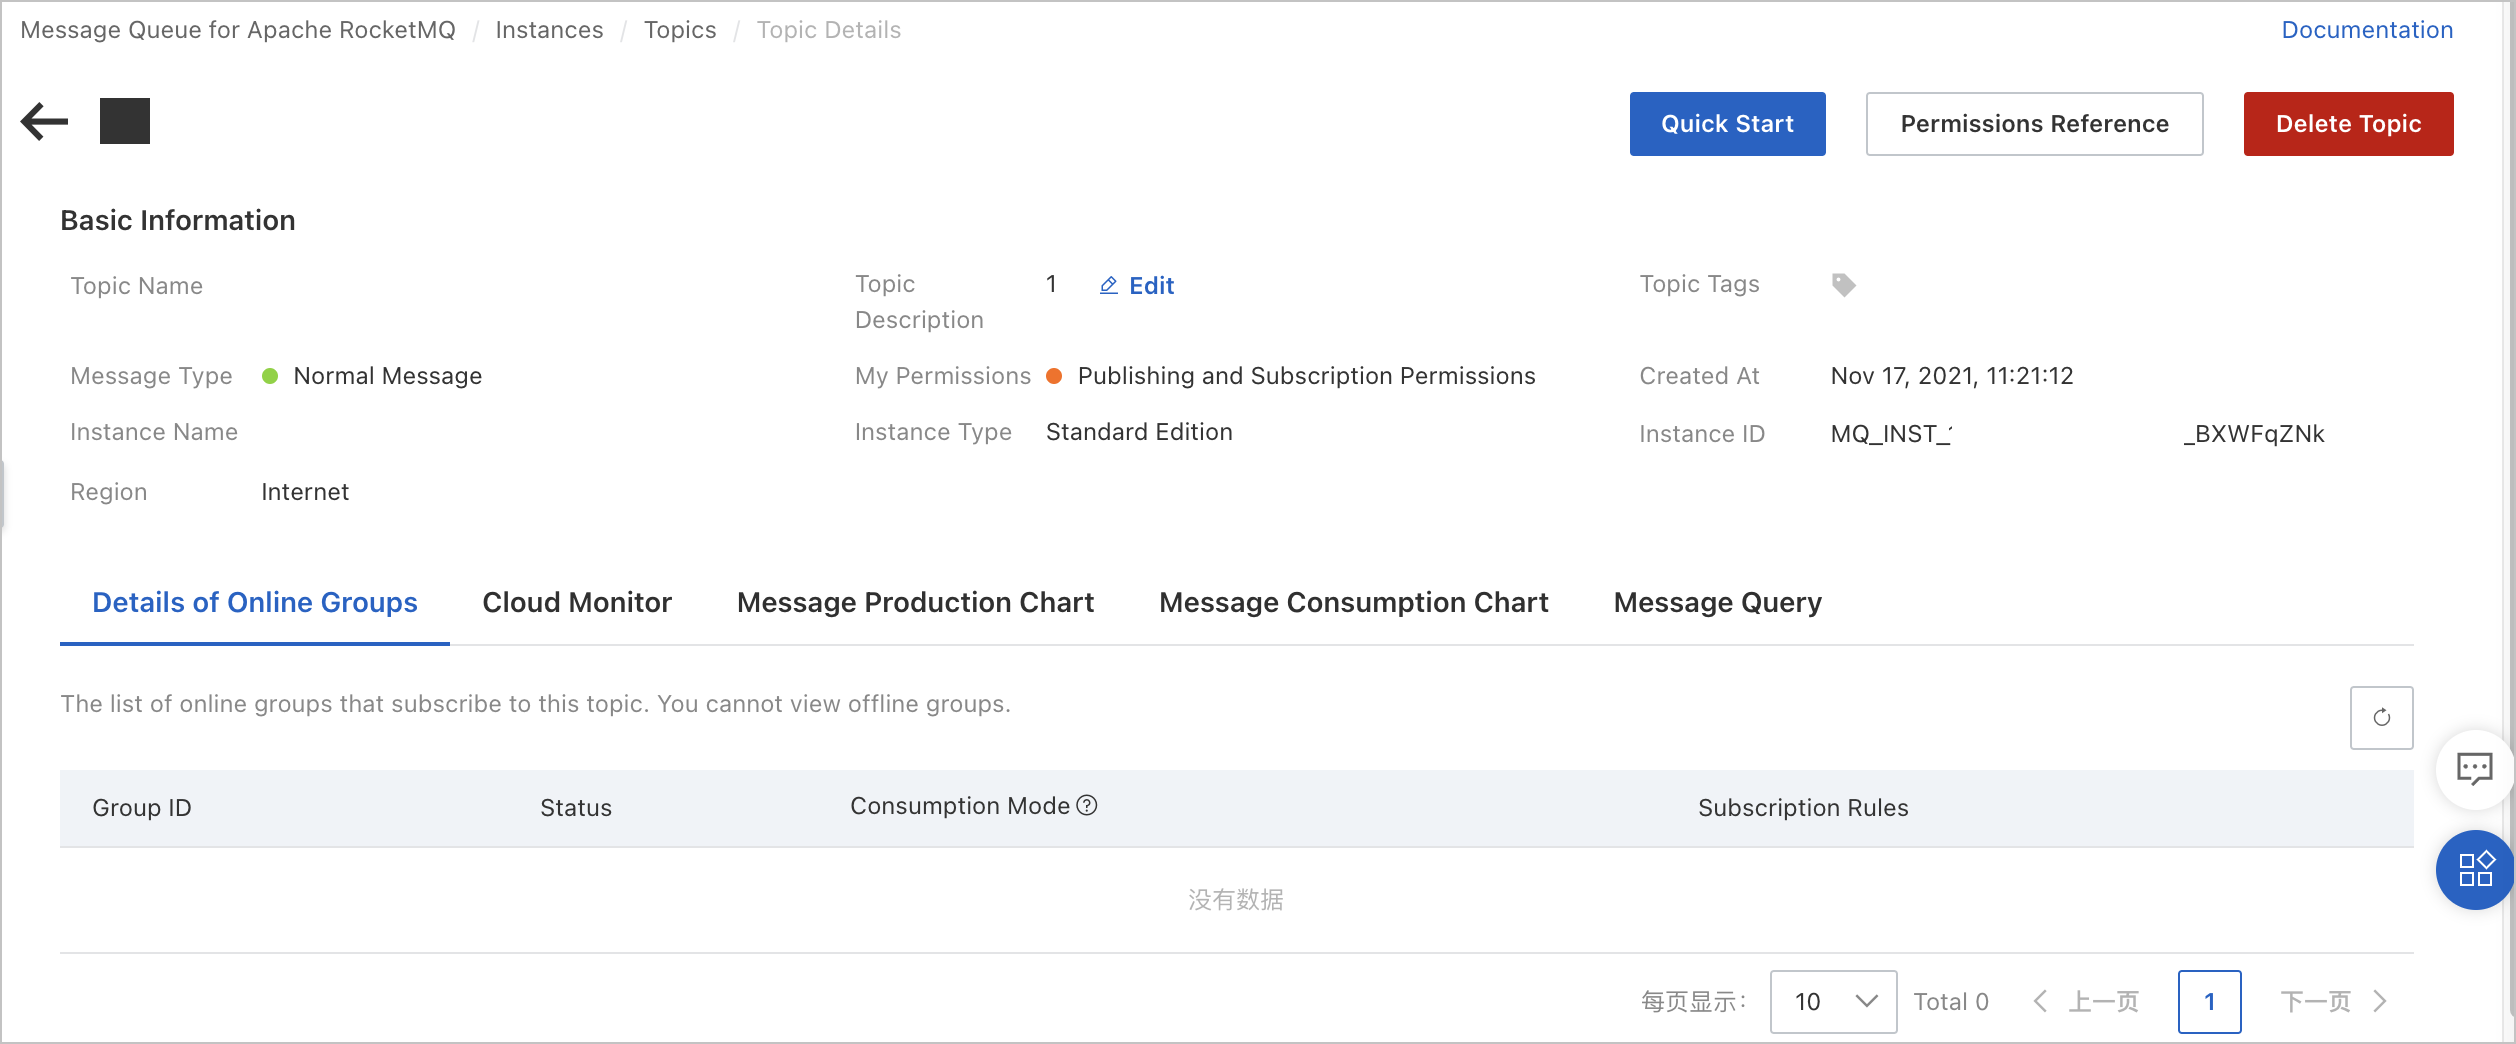Open the blue quick tools widget
Viewport: 2516px width, 1044px height.
2474,869
